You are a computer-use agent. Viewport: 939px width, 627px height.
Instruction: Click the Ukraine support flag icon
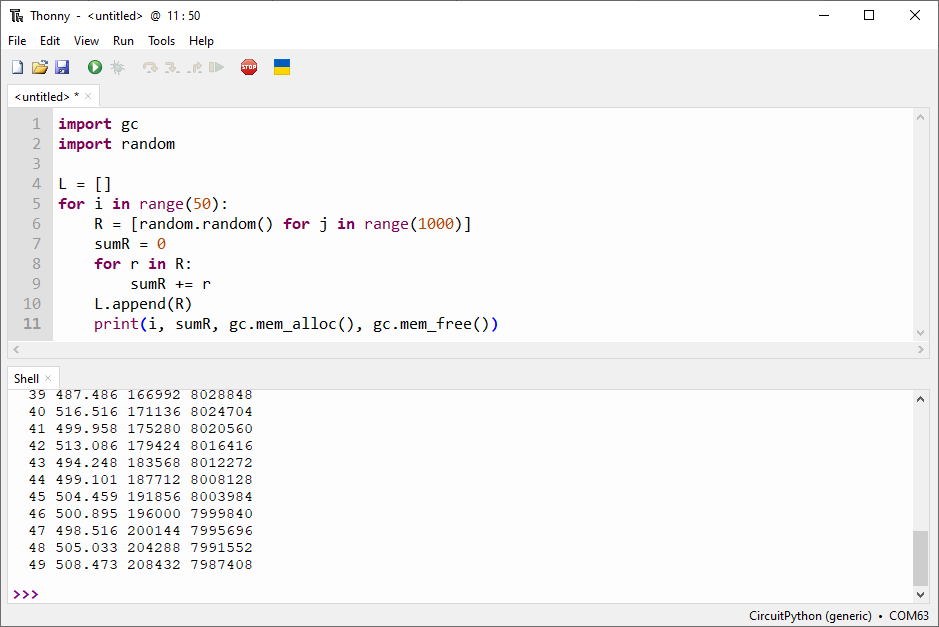[x=281, y=67]
